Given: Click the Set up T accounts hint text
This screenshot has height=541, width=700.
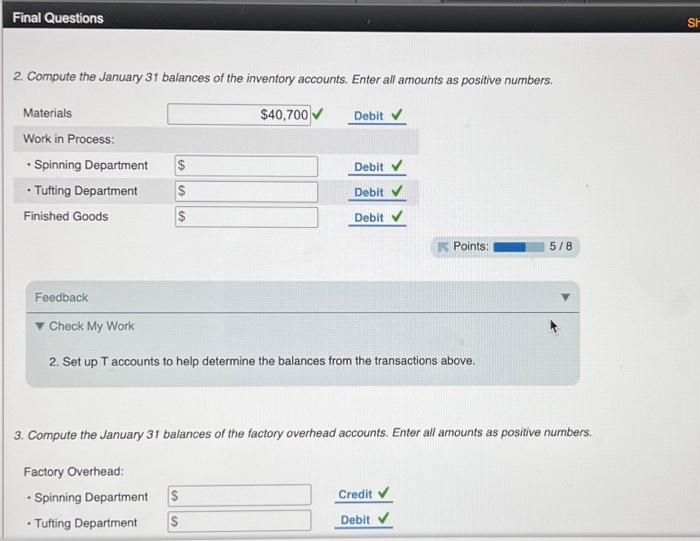Looking at the screenshot, I should click(262, 361).
